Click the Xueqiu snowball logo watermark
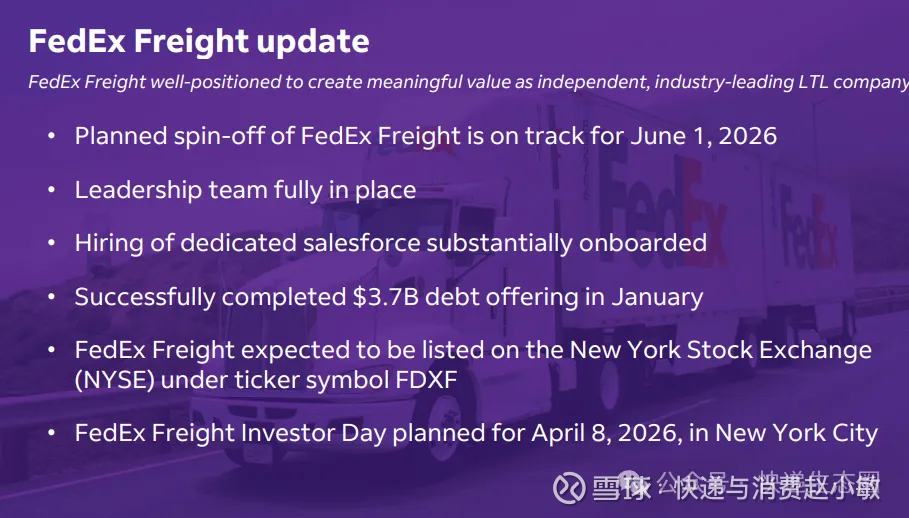This screenshot has width=909, height=518. [570, 487]
